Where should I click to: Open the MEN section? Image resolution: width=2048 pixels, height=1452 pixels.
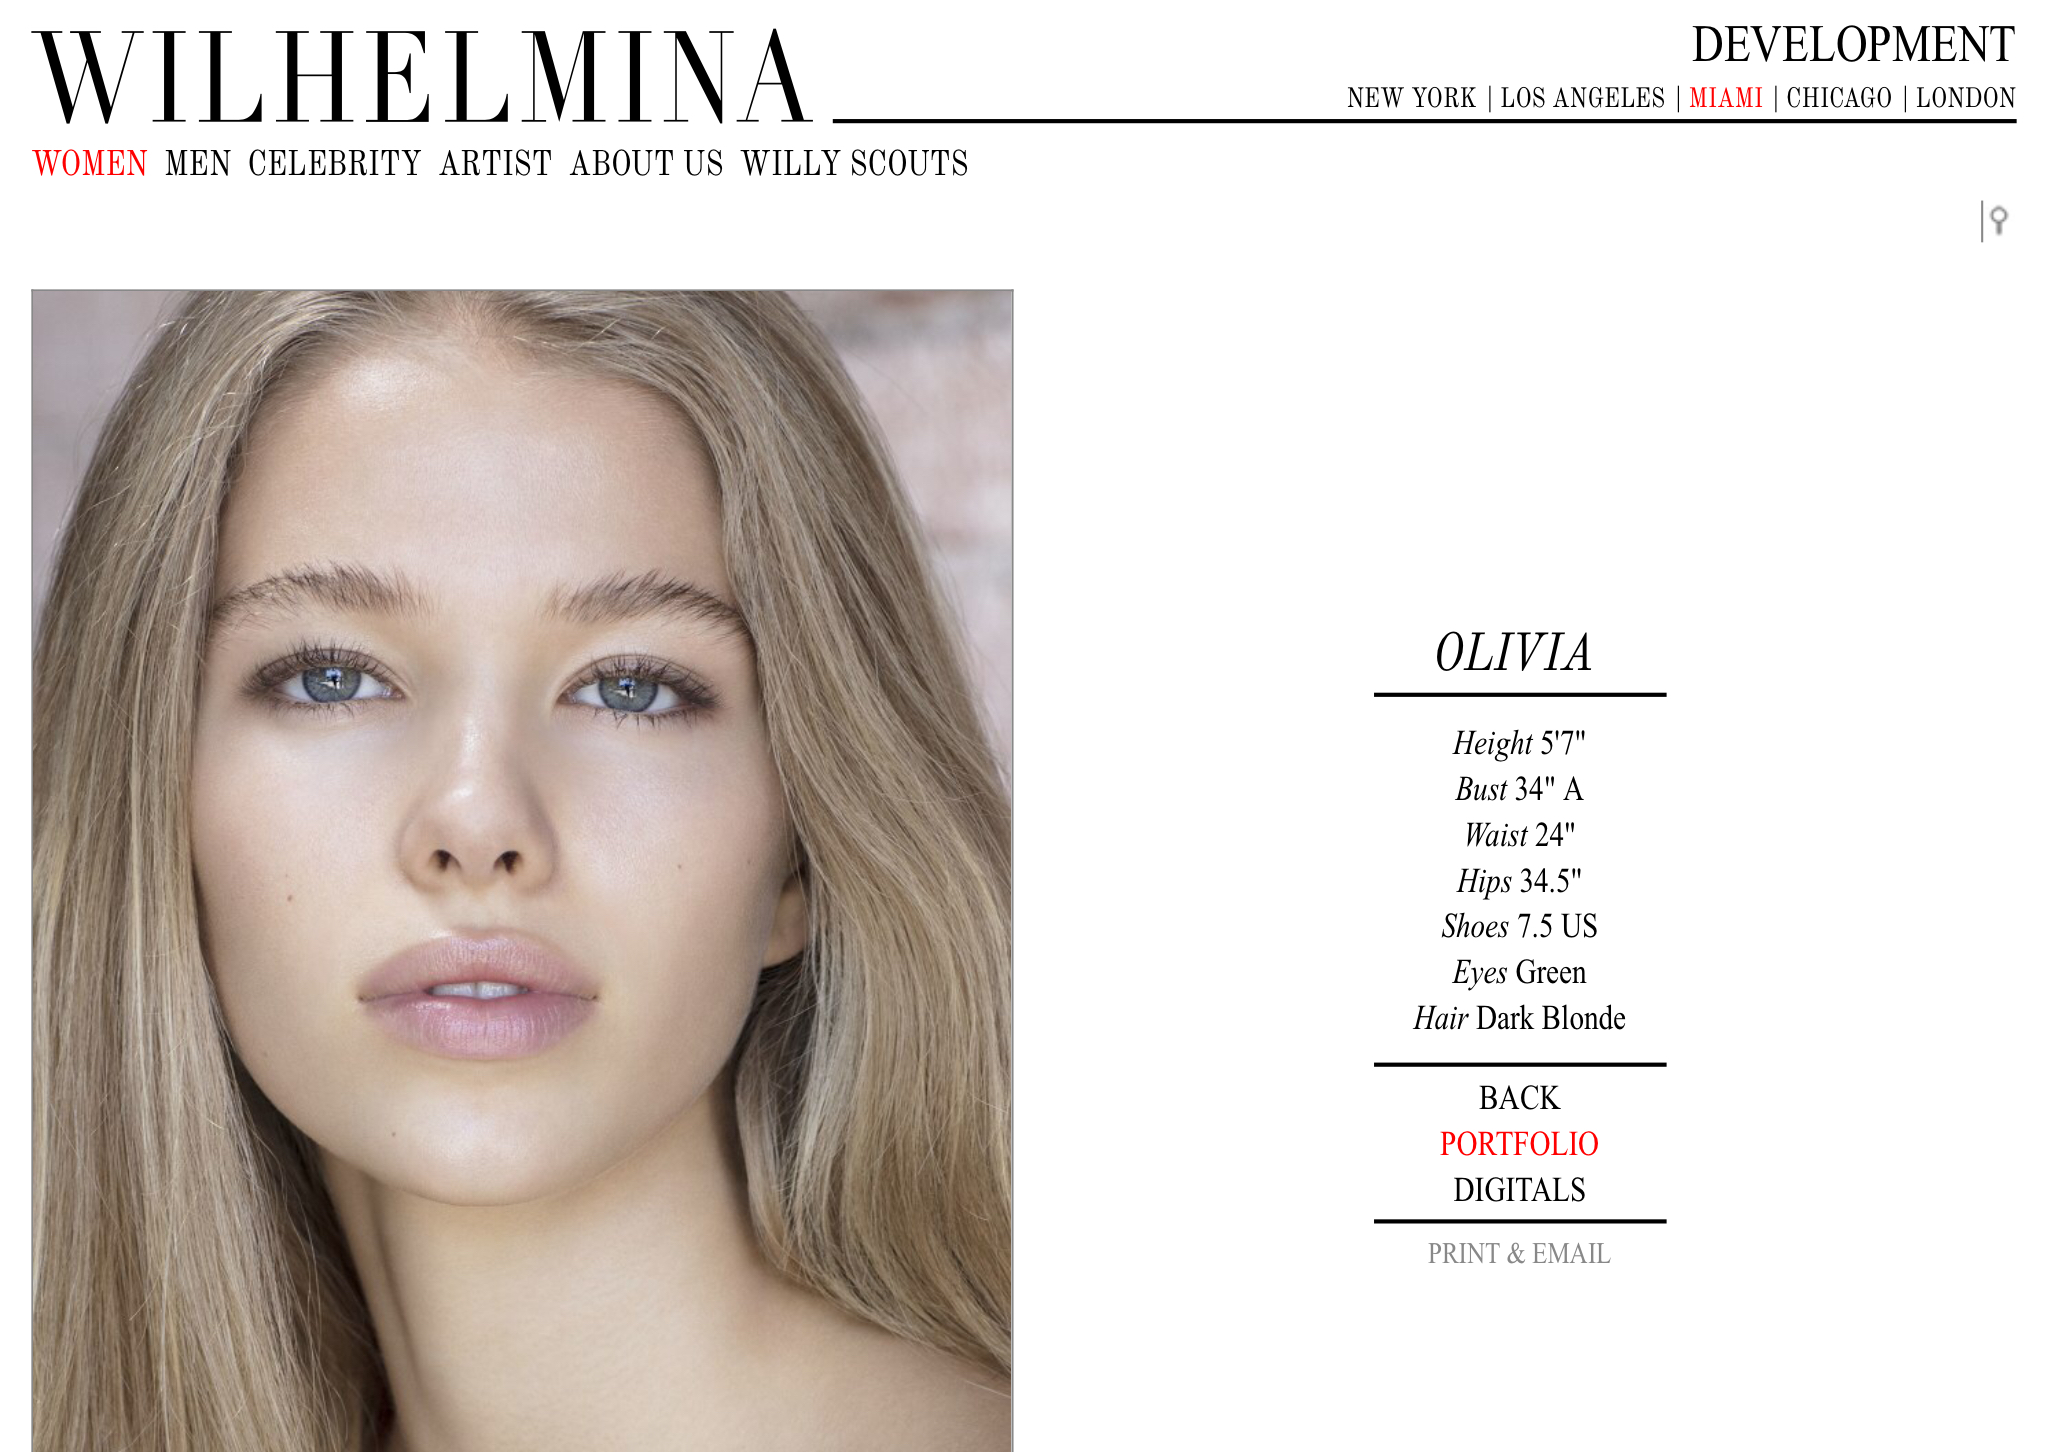tap(198, 163)
